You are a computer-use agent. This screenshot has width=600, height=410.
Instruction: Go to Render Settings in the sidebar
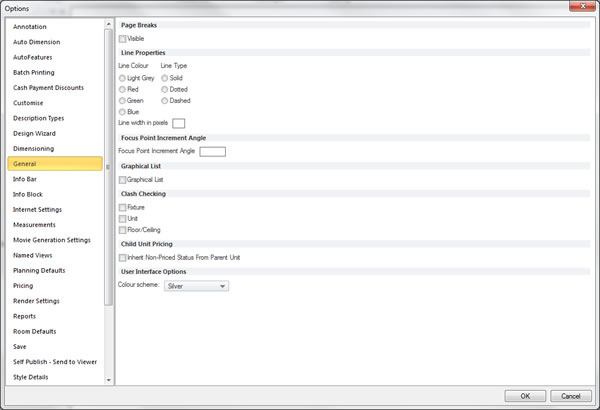(36, 301)
